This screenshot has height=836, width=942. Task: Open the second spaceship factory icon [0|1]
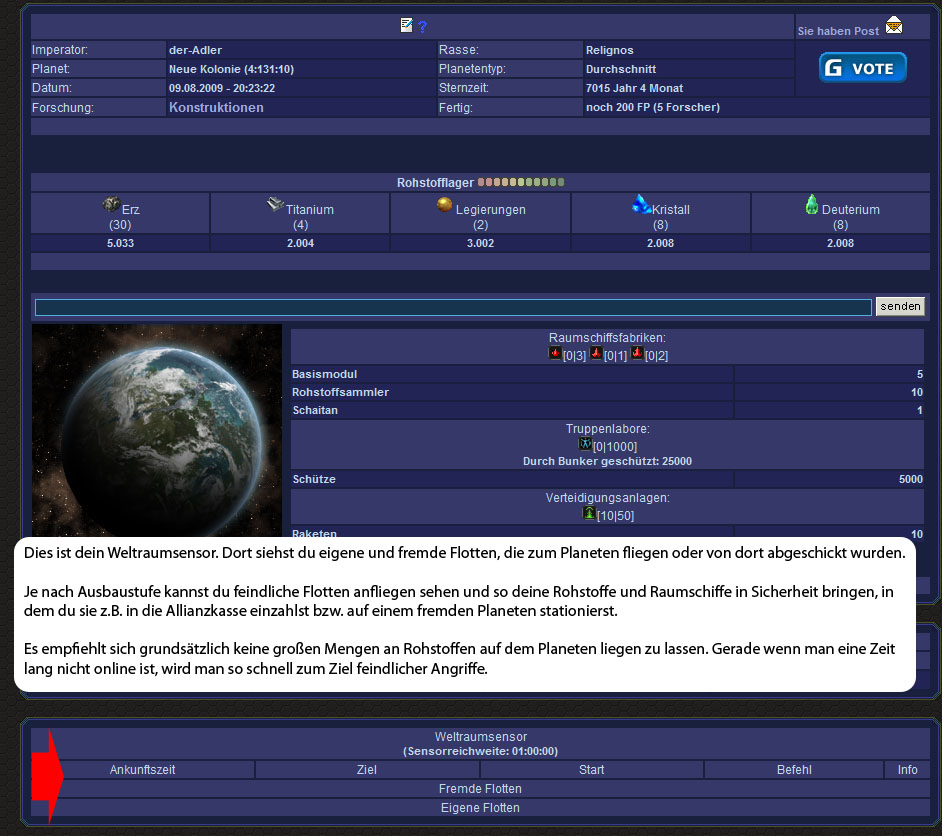point(596,354)
